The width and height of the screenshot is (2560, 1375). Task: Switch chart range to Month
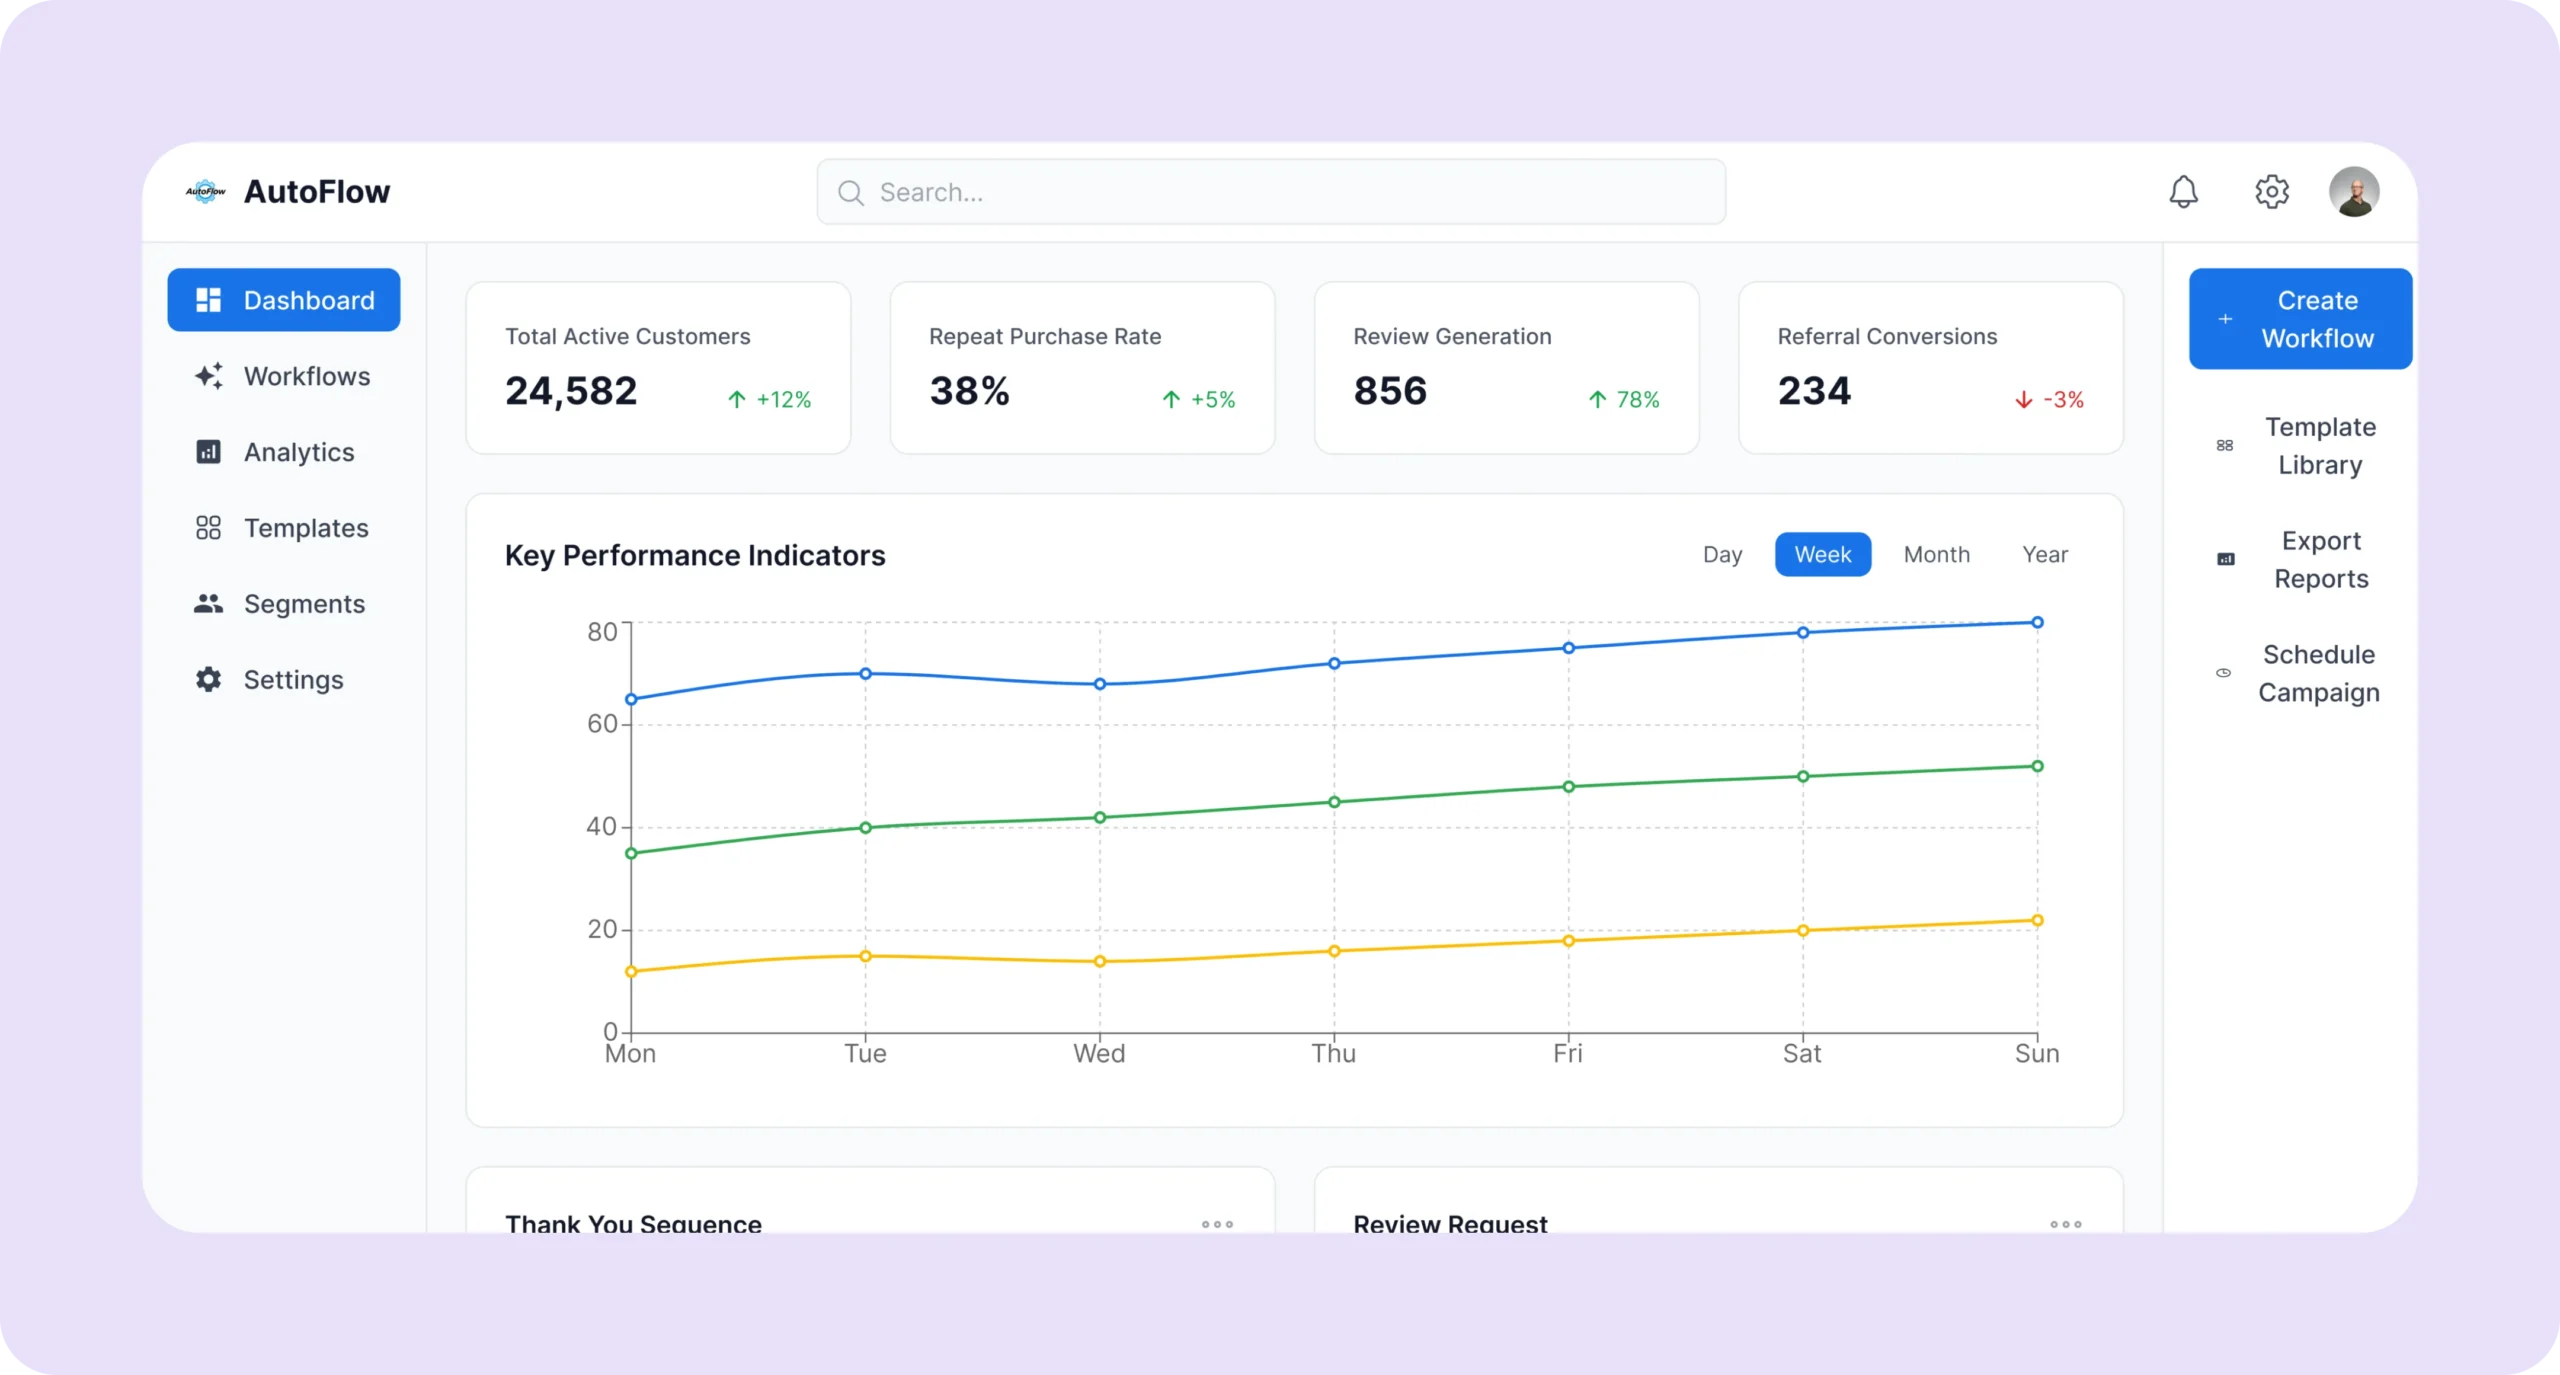click(x=1936, y=555)
